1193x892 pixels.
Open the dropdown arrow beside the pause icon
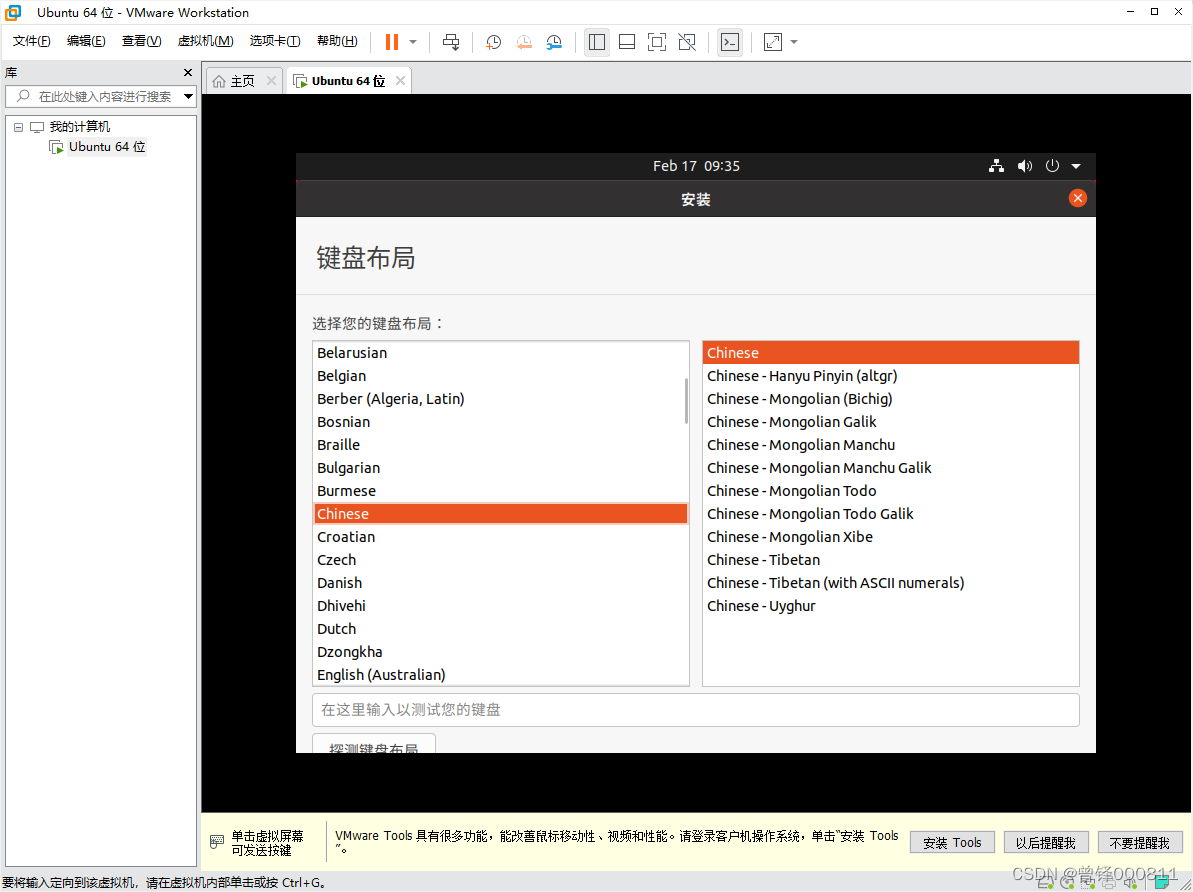coord(413,42)
